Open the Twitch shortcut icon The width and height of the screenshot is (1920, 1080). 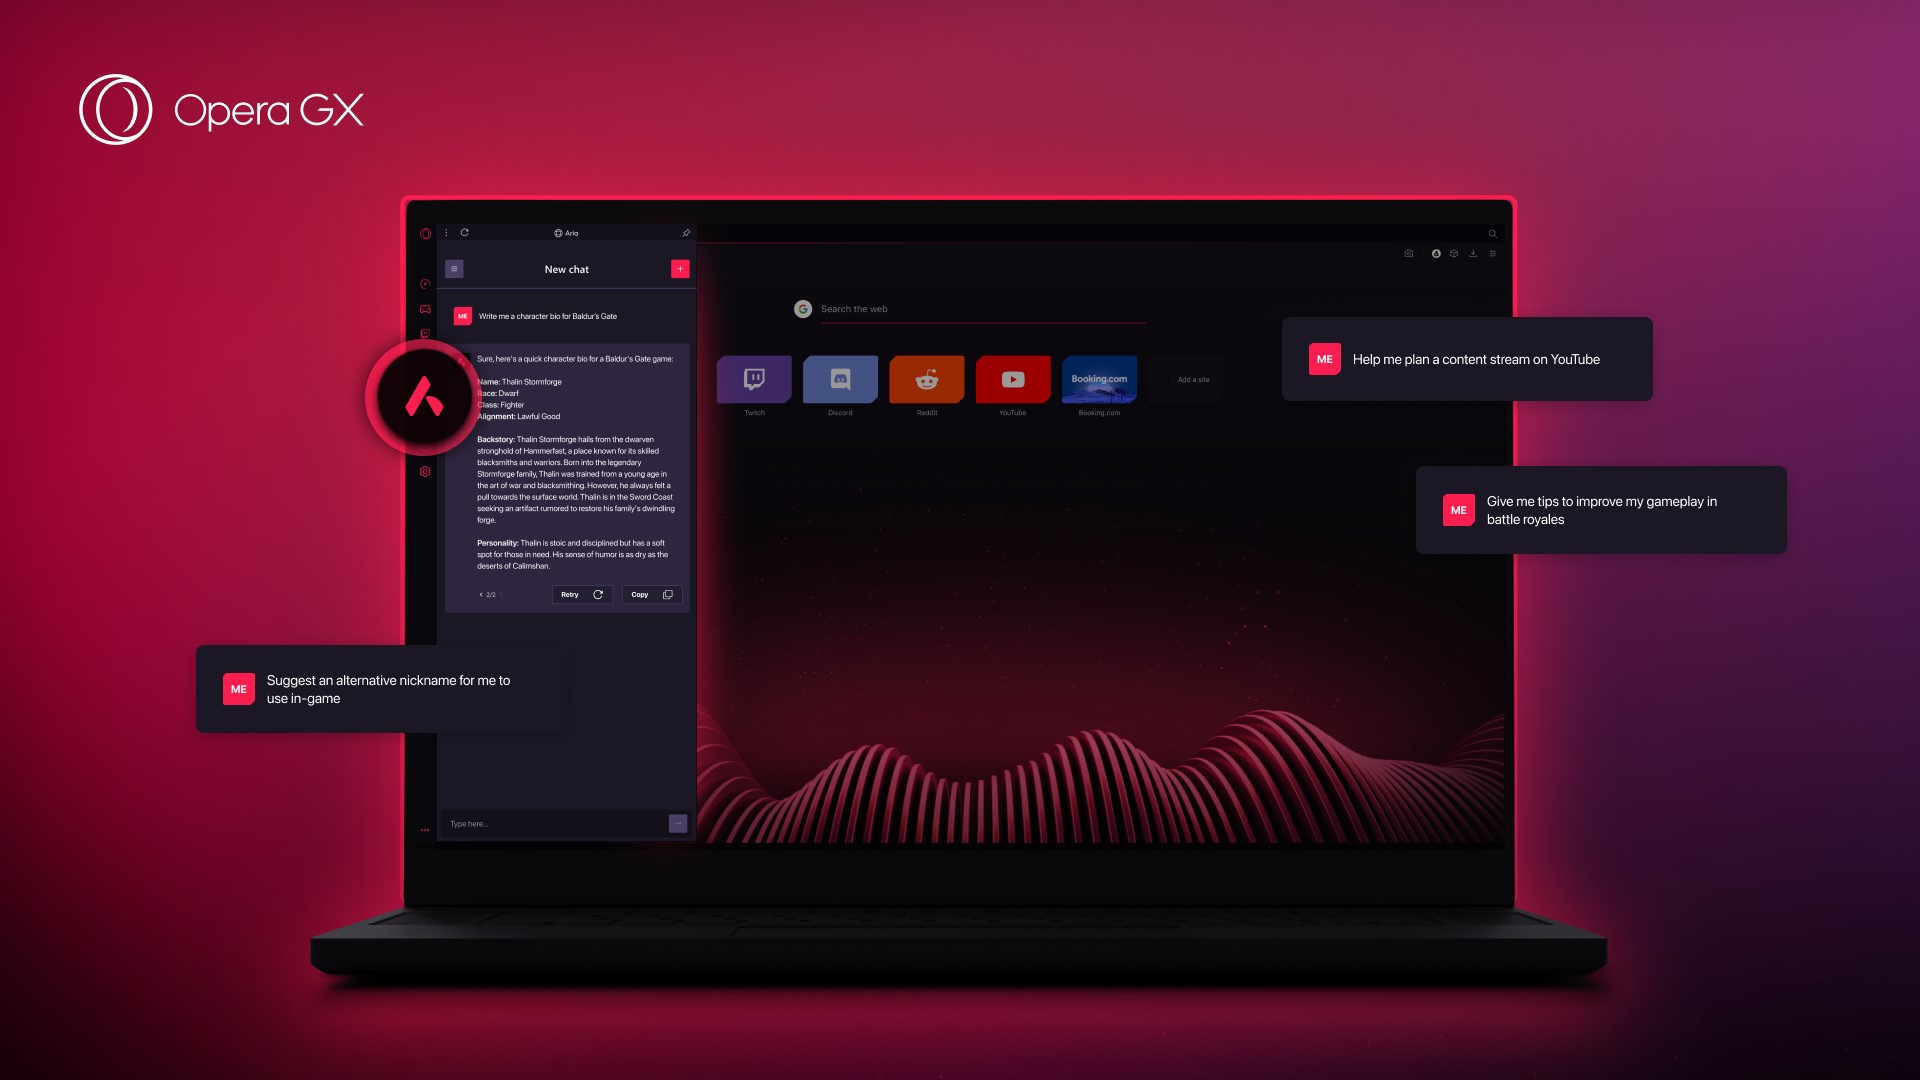[x=754, y=380]
